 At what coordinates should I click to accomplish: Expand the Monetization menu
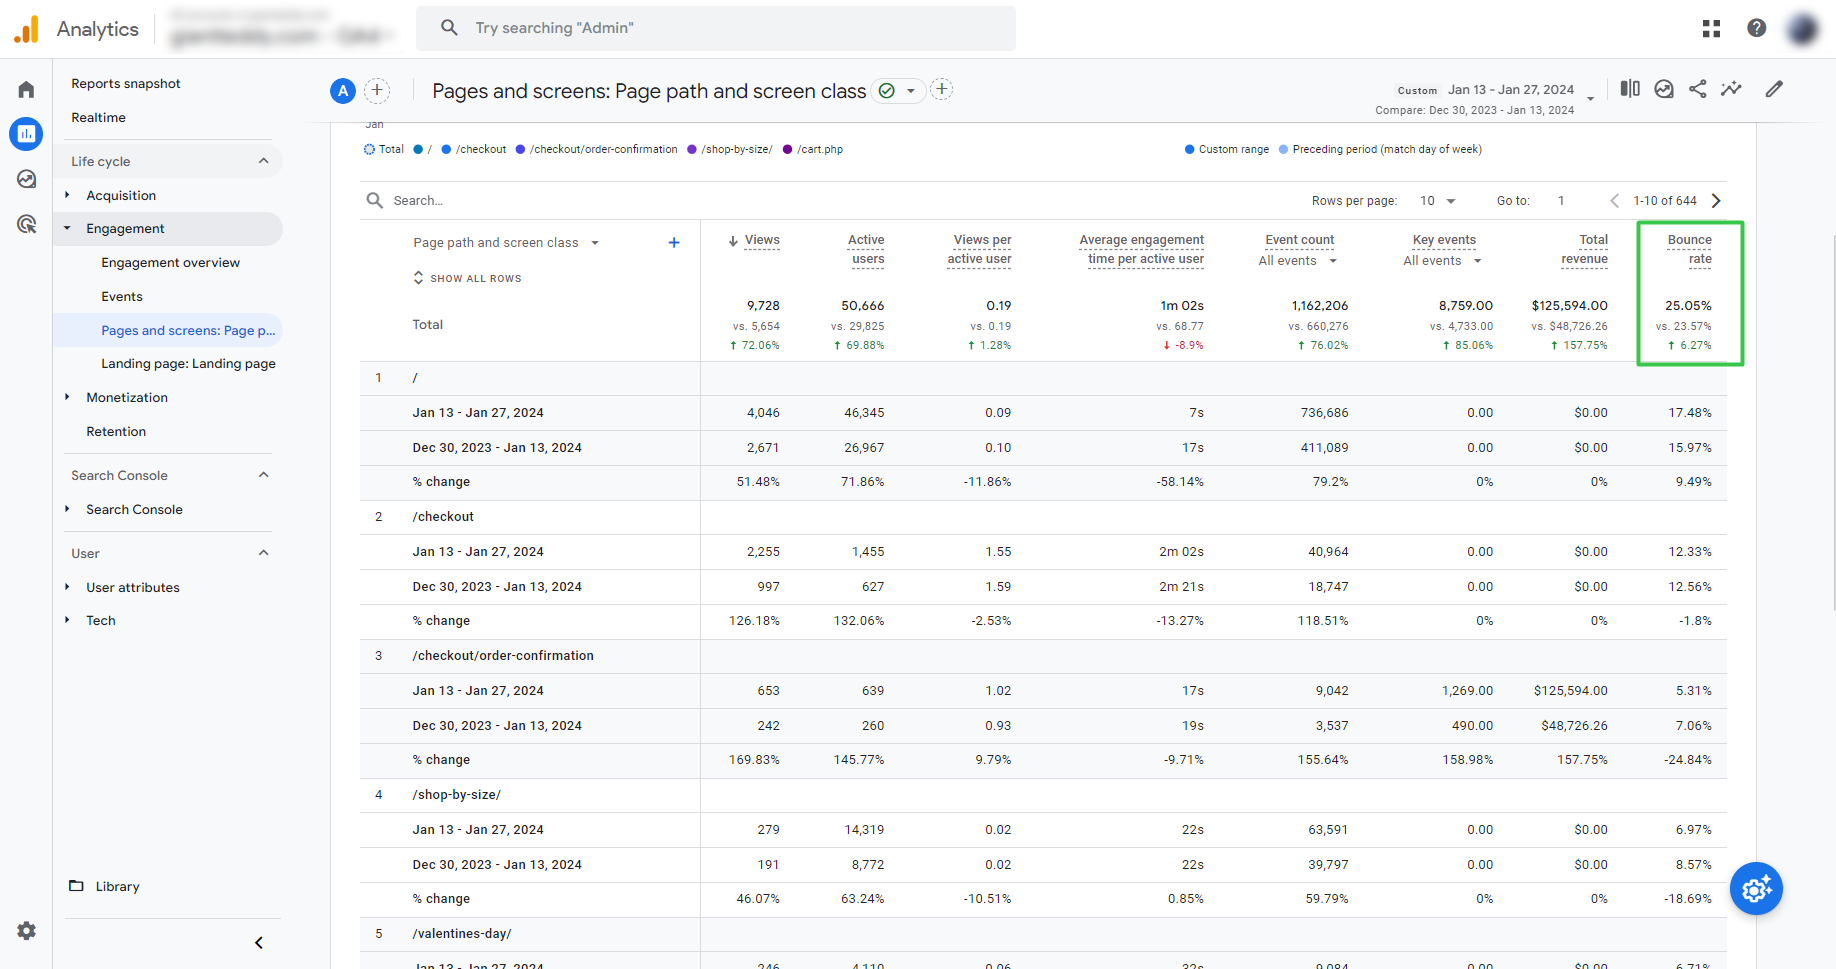(67, 397)
